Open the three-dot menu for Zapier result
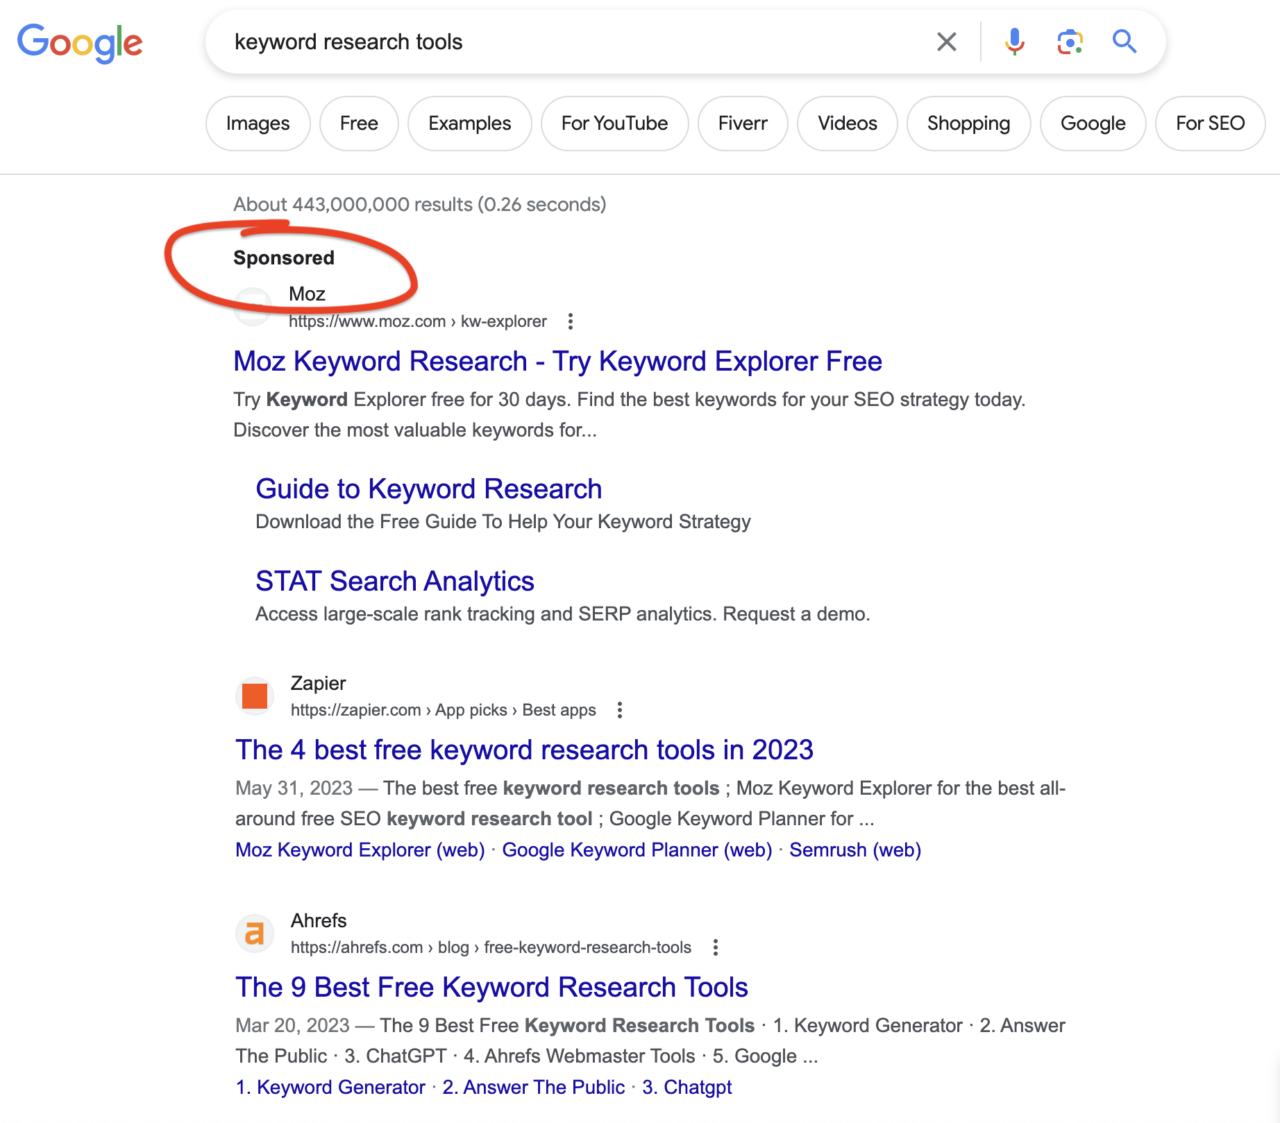This screenshot has width=1280, height=1123. [x=620, y=710]
